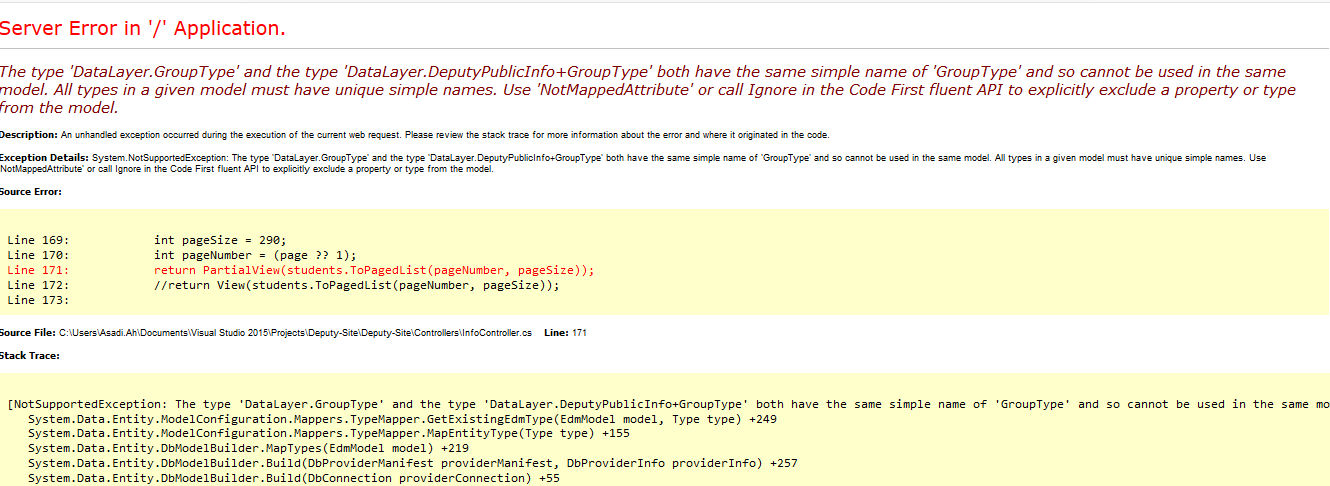Click the 'TypeMapper.MapEntityType' stack trace line
The image size is (1330, 486).
tap(340, 434)
